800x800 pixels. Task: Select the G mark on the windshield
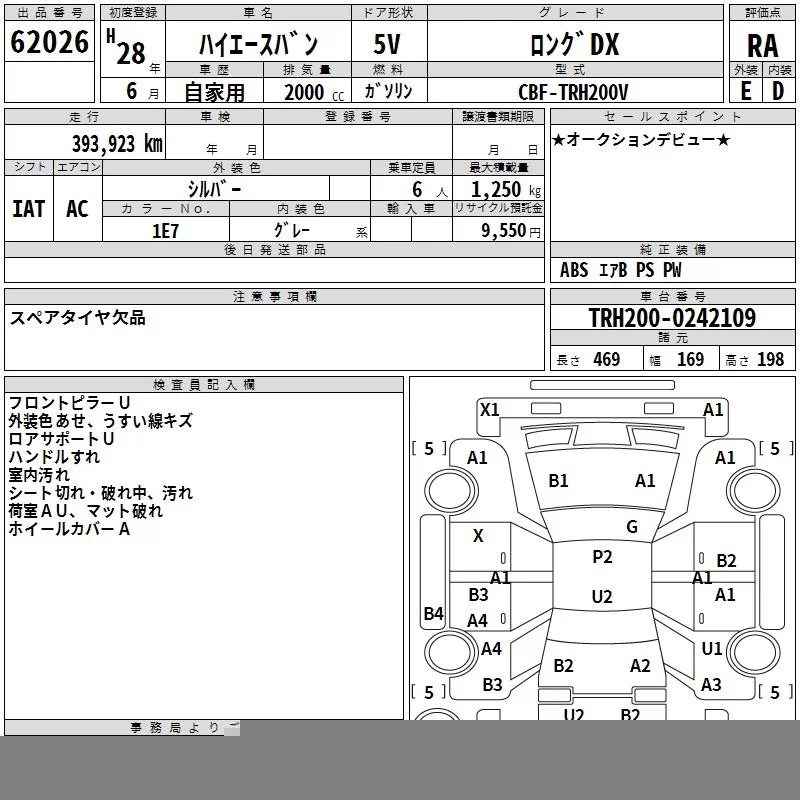632,526
